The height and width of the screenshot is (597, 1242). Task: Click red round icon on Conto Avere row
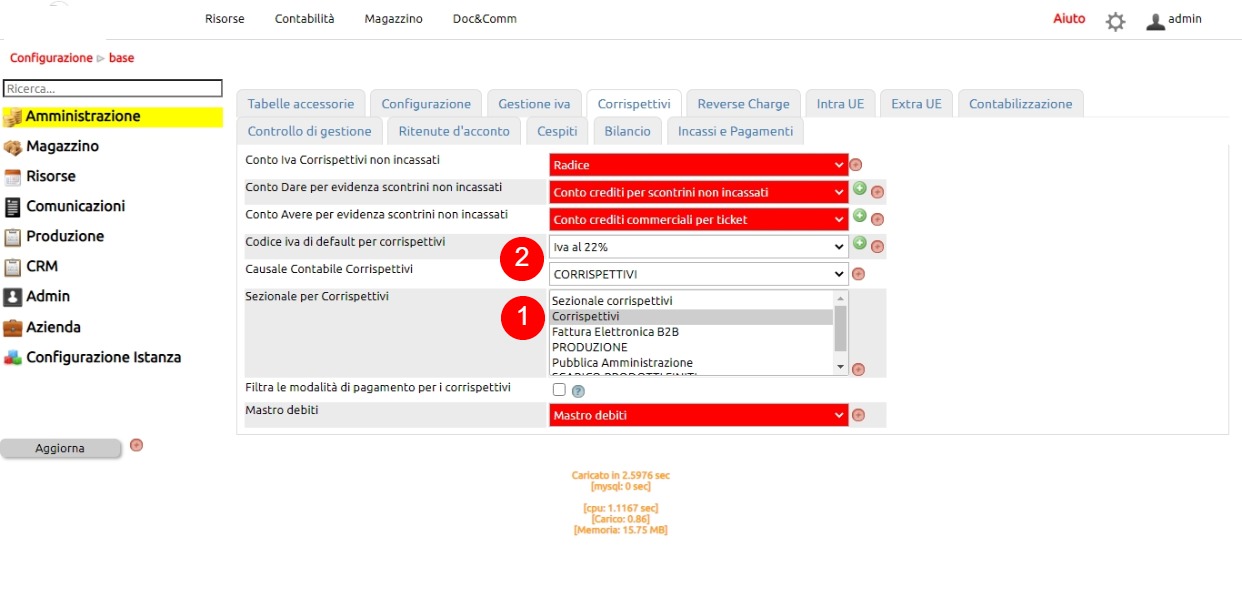tap(877, 219)
